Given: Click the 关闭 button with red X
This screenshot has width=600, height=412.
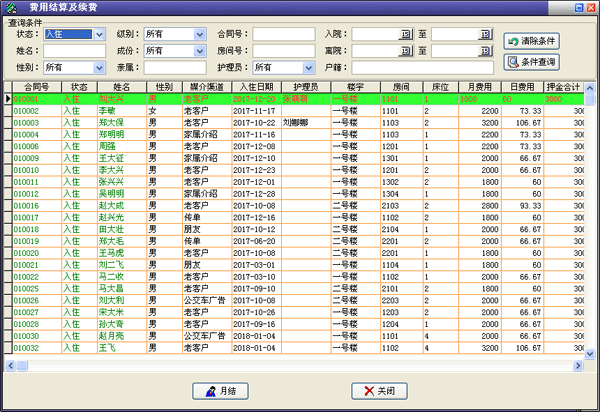Looking at the screenshot, I should point(378,390).
